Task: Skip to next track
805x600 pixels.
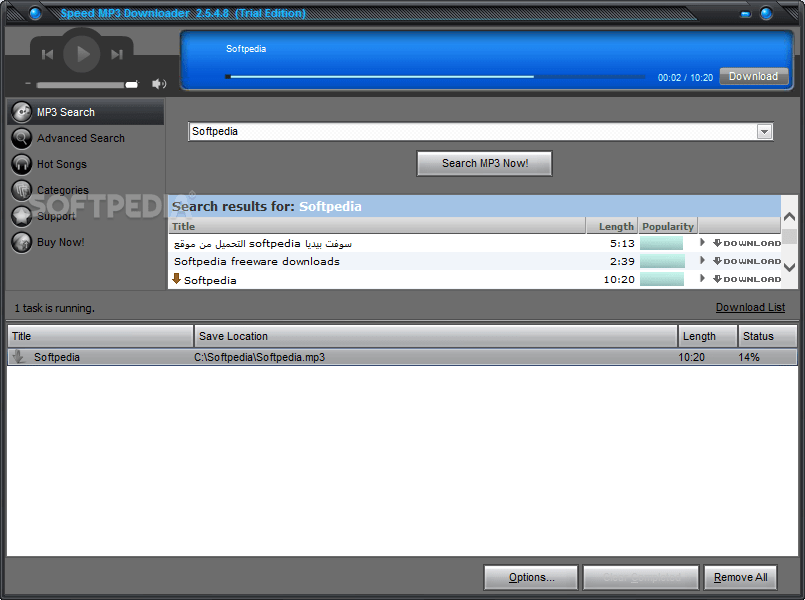Action: [x=116, y=54]
